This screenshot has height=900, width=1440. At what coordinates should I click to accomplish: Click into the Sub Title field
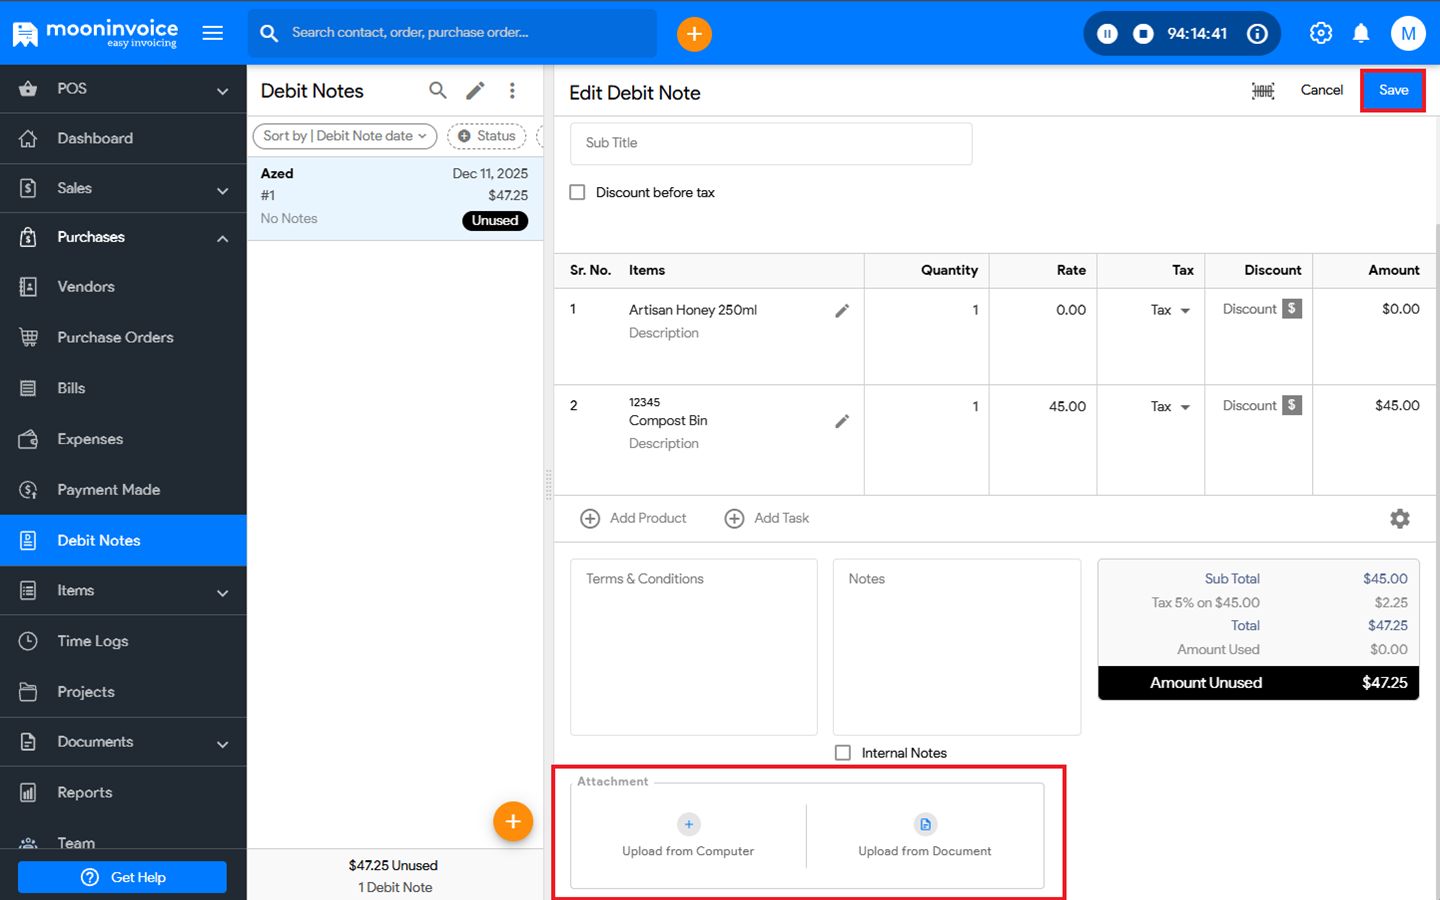coord(770,143)
